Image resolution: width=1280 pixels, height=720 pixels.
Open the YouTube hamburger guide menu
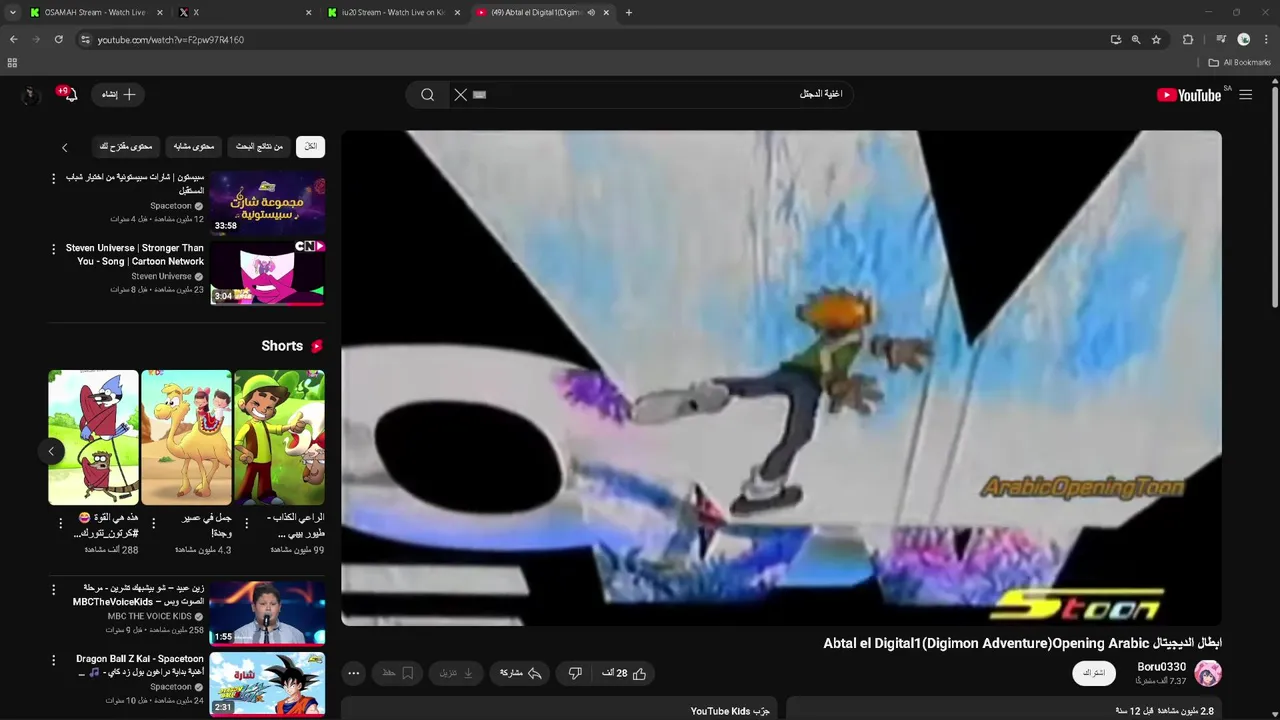(x=1245, y=95)
